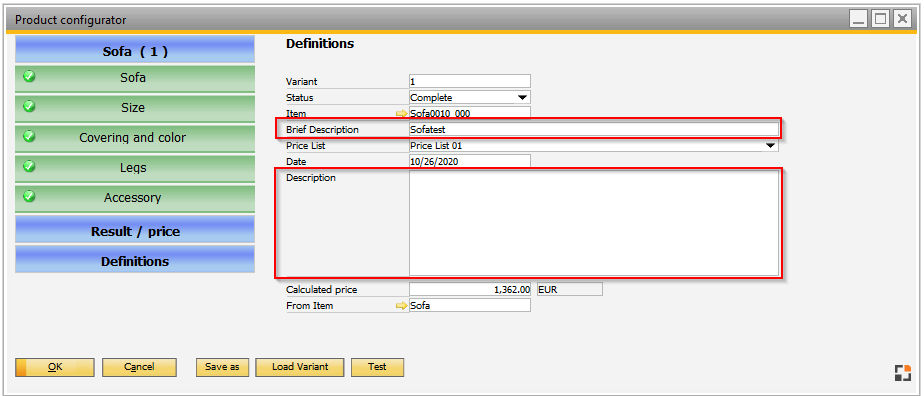Screen dimensions: 924x396
Task: Open the Legs configuration step
Action: 135,169
